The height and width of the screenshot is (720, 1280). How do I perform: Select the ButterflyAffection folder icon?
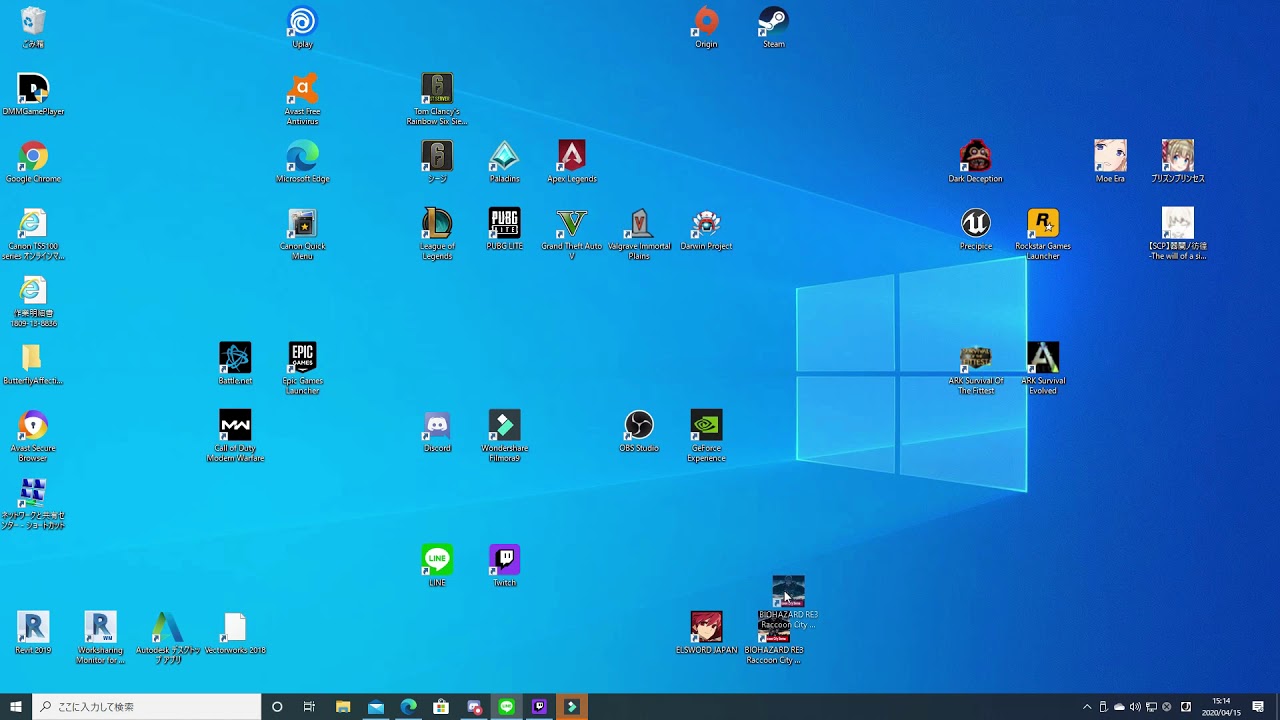coord(33,364)
